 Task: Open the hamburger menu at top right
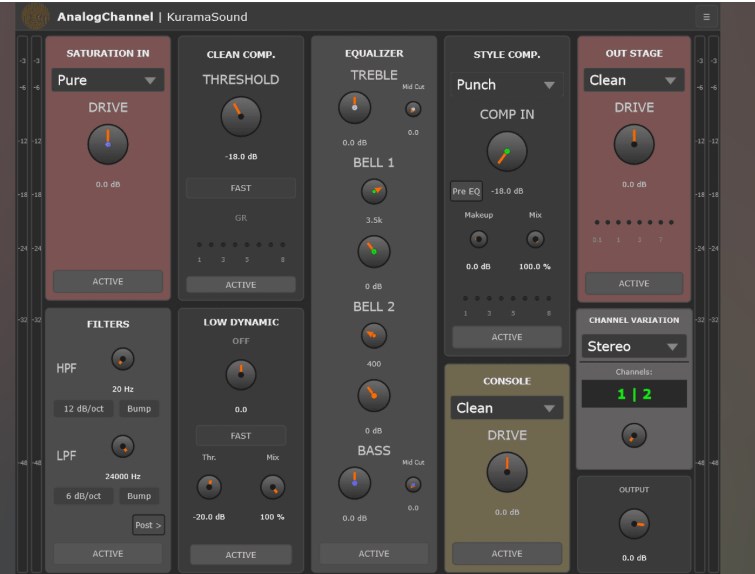coord(706,17)
